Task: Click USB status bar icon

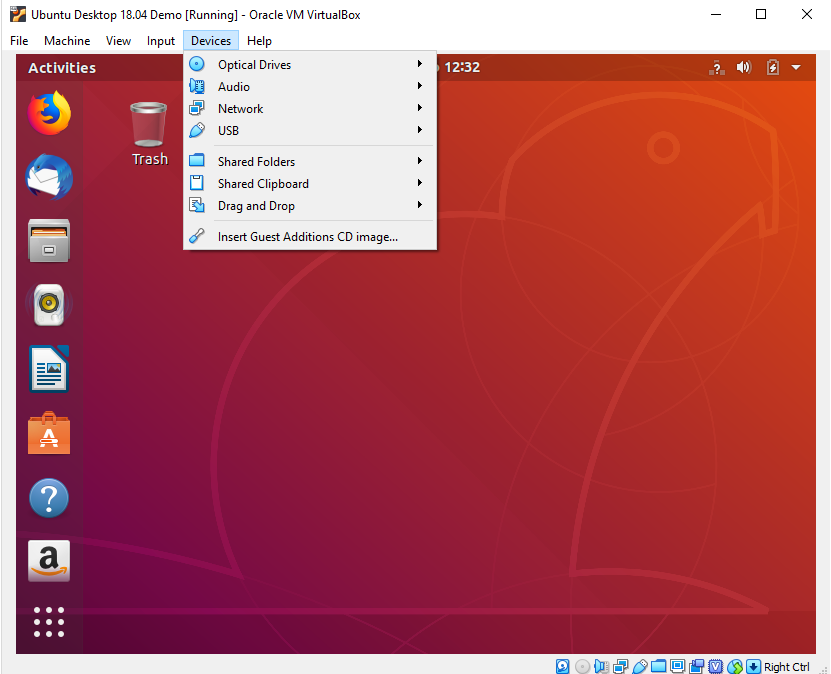Action: (x=640, y=666)
